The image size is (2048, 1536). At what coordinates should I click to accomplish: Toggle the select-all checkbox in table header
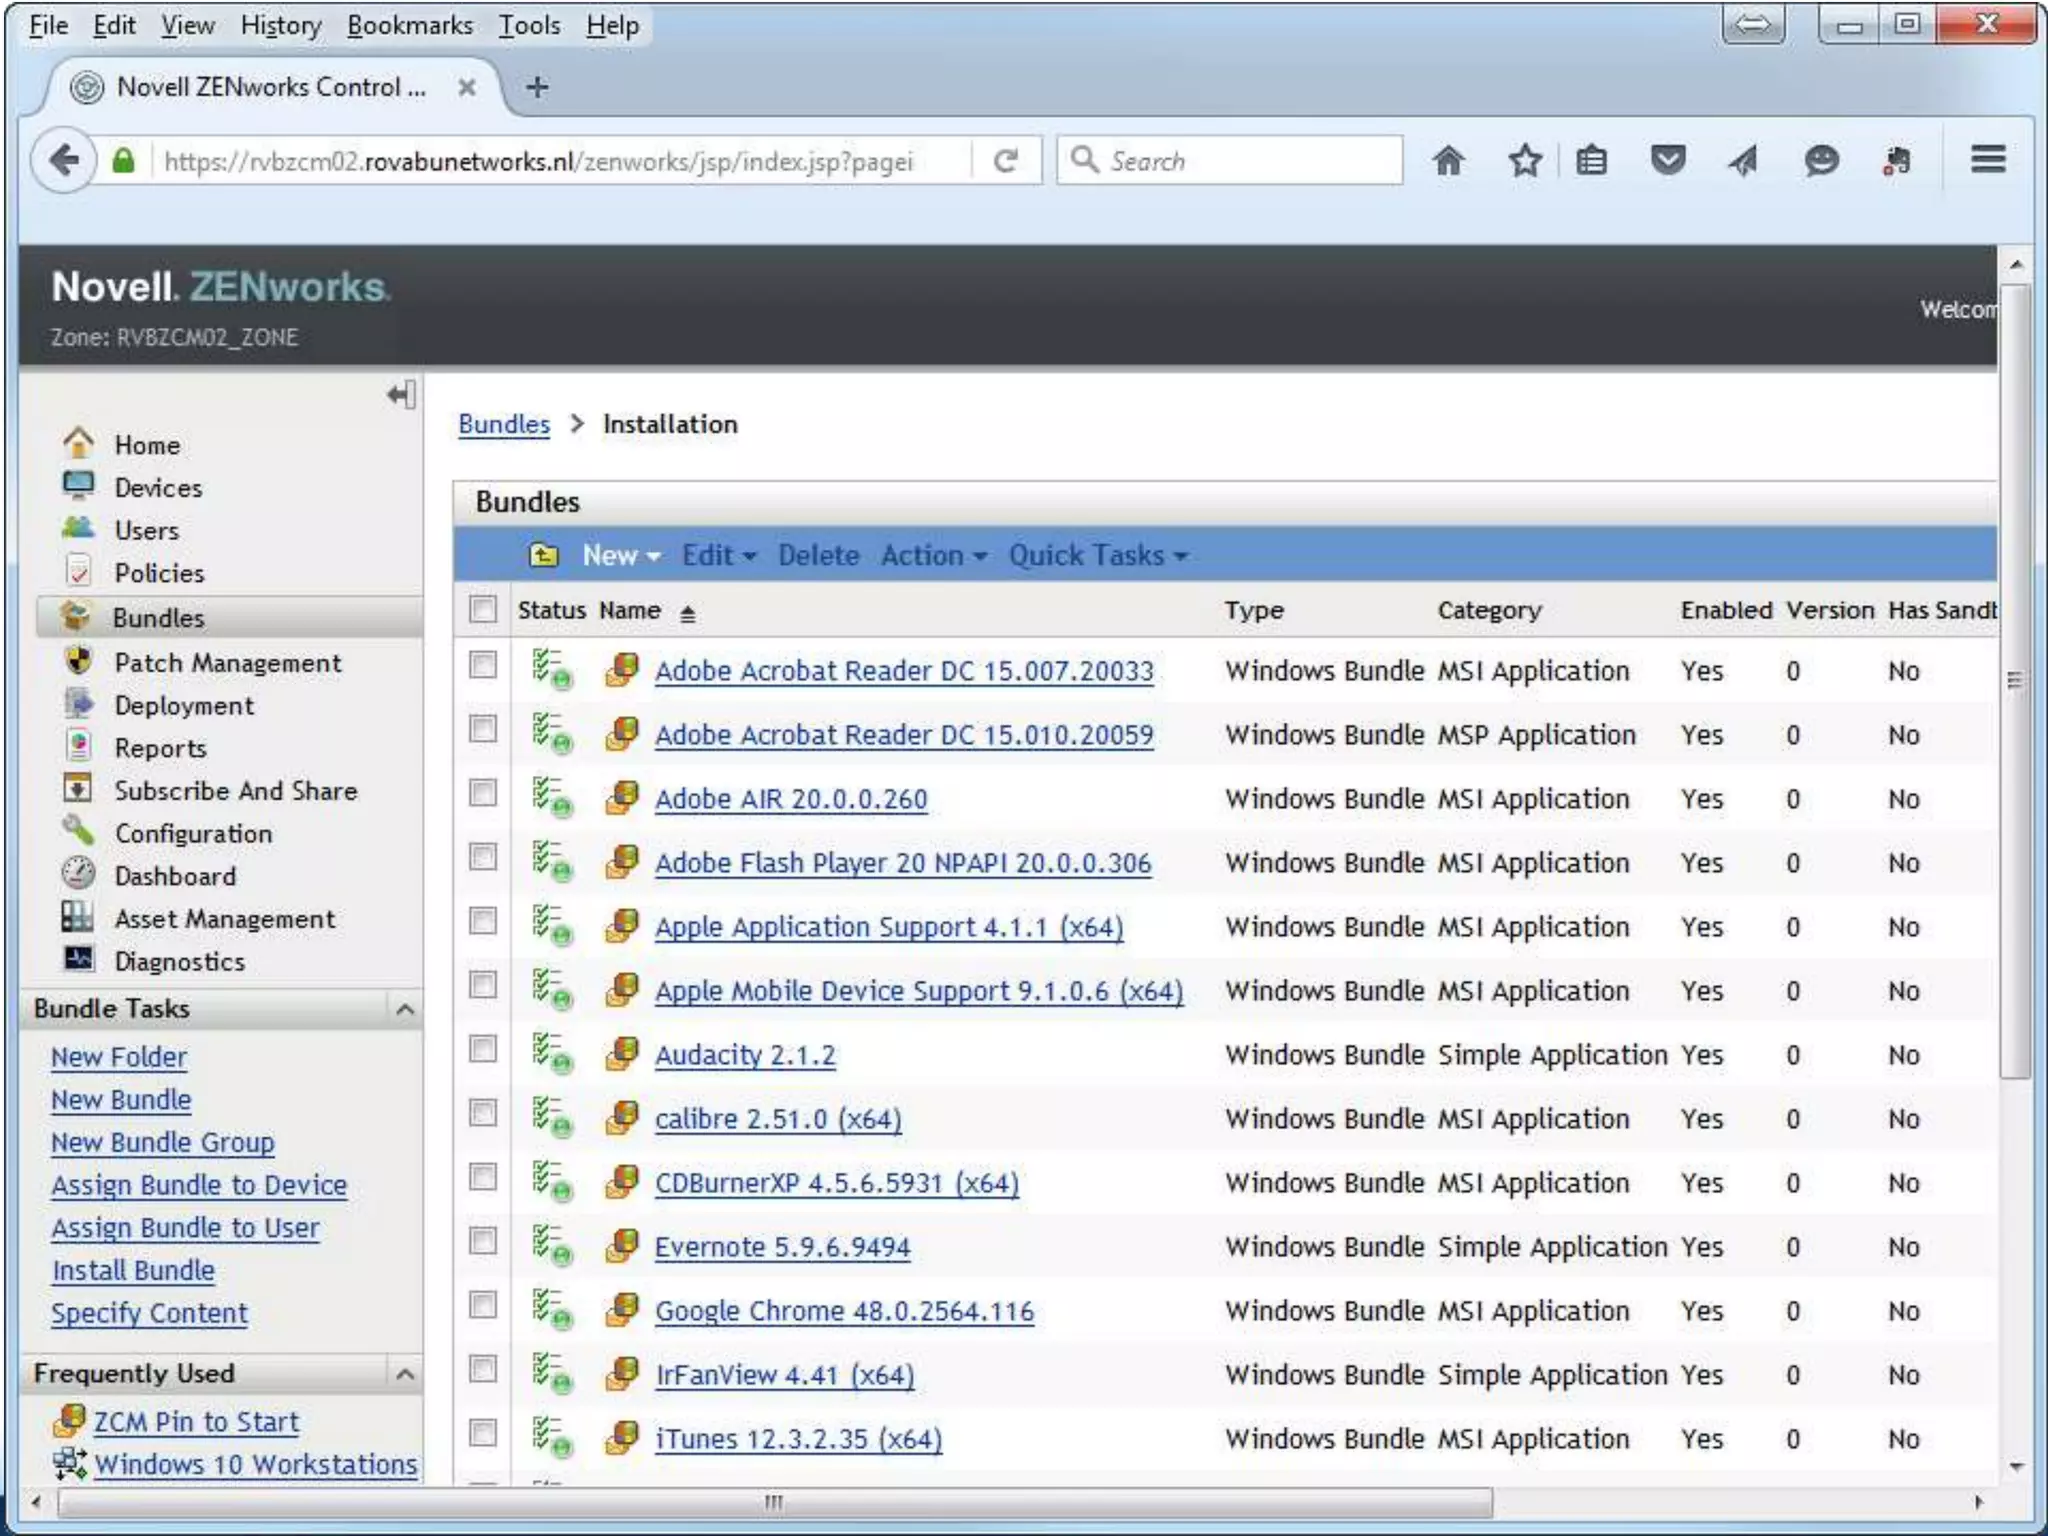pyautogui.click(x=483, y=608)
